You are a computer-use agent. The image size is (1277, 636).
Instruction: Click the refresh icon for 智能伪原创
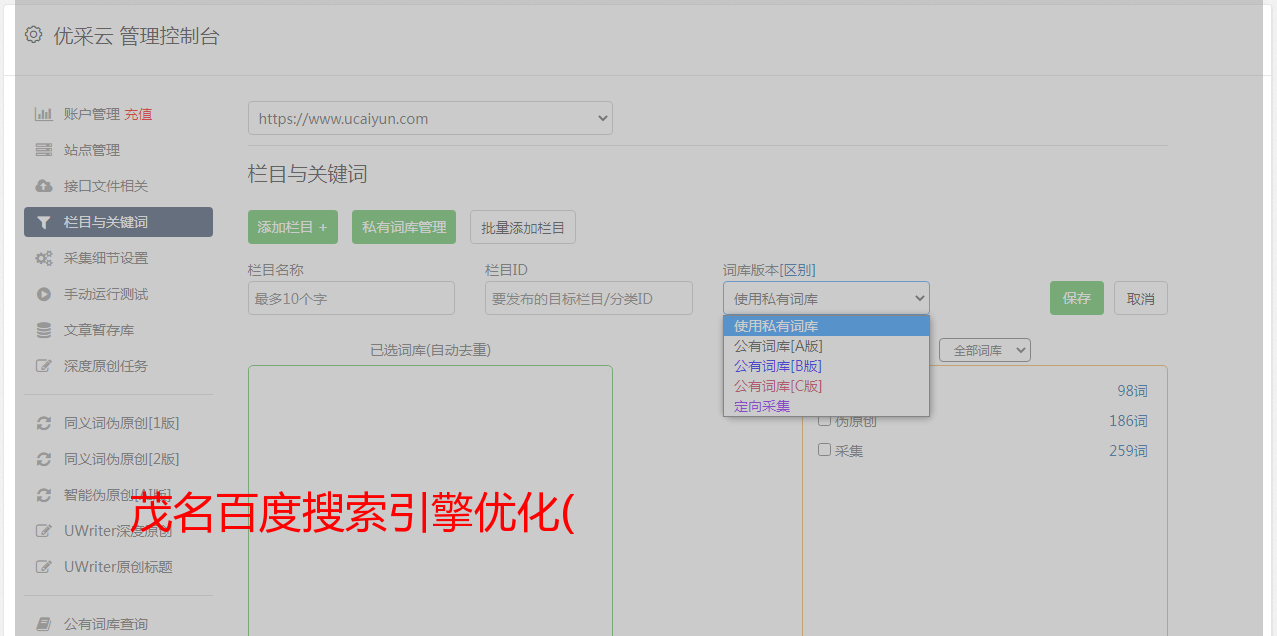43,495
